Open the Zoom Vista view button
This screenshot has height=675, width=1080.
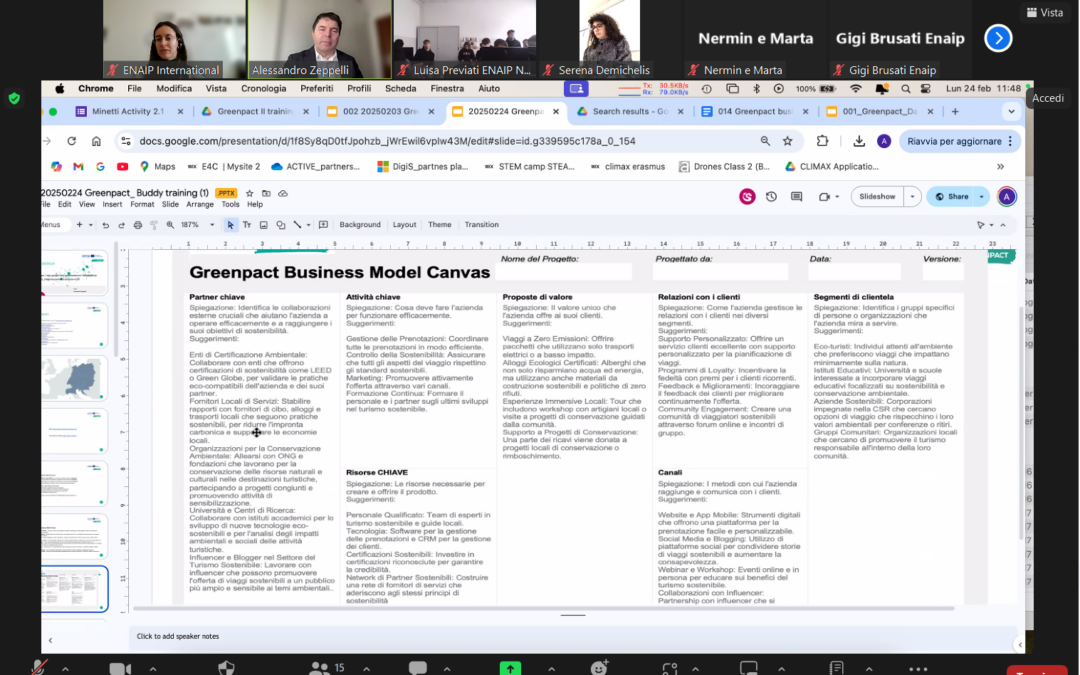(1045, 12)
